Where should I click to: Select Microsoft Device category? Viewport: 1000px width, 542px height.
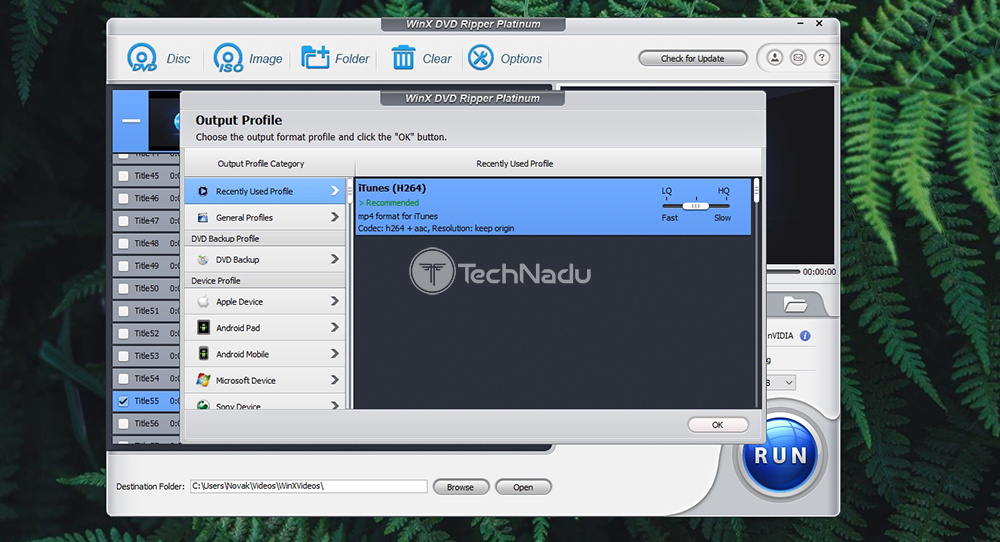pos(265,380)
